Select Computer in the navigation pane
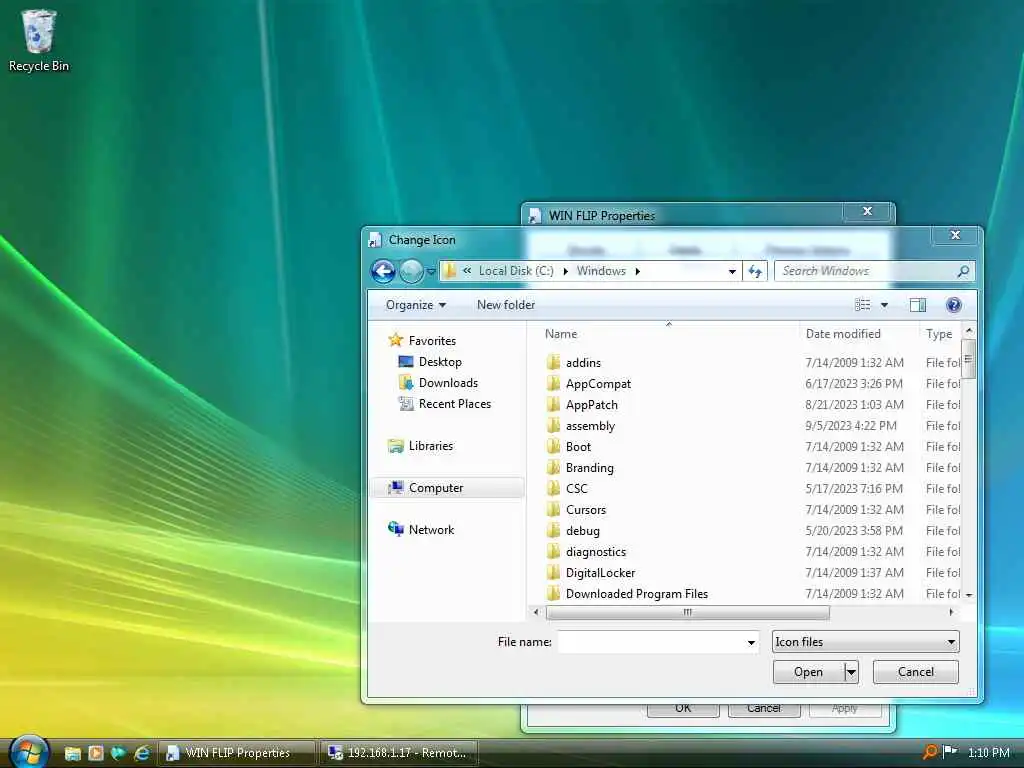Image resolution: width=1024 pixels, height=768 pixels. coord(436,488)
